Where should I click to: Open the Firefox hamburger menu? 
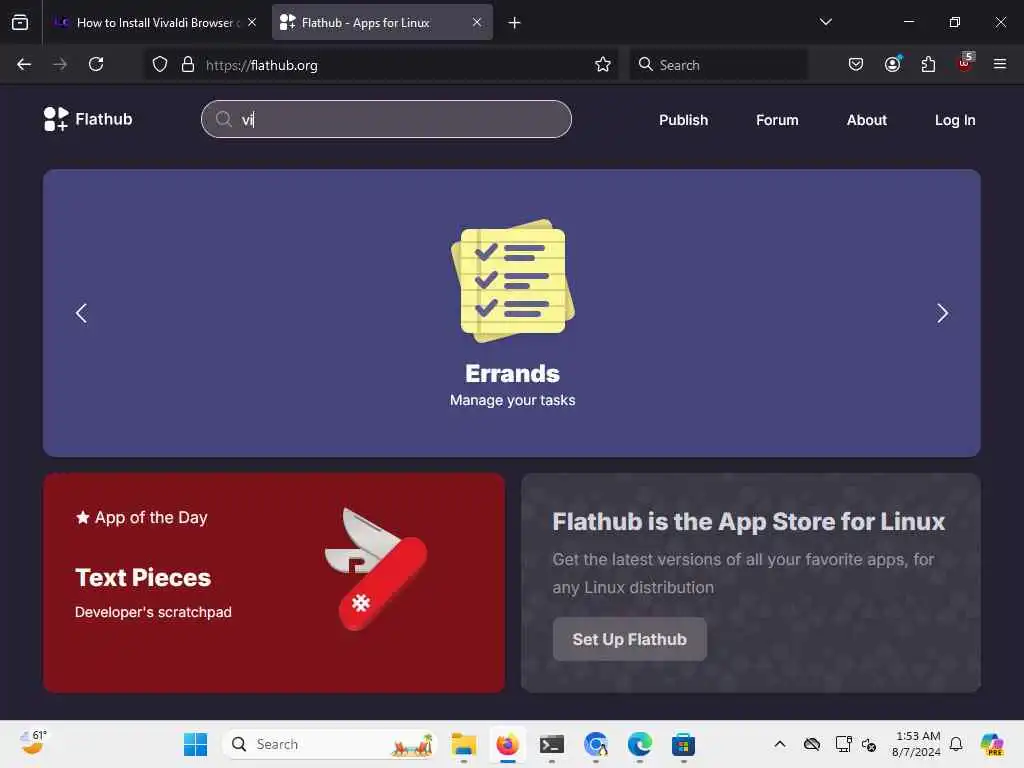pyautogui.click(x=1000, y=64)
